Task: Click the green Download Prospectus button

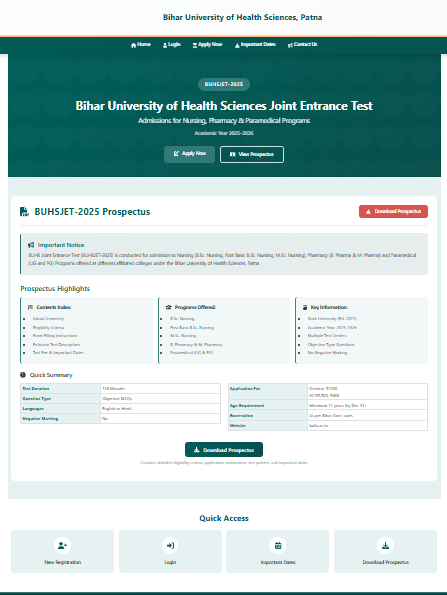Action: [224, 450]
